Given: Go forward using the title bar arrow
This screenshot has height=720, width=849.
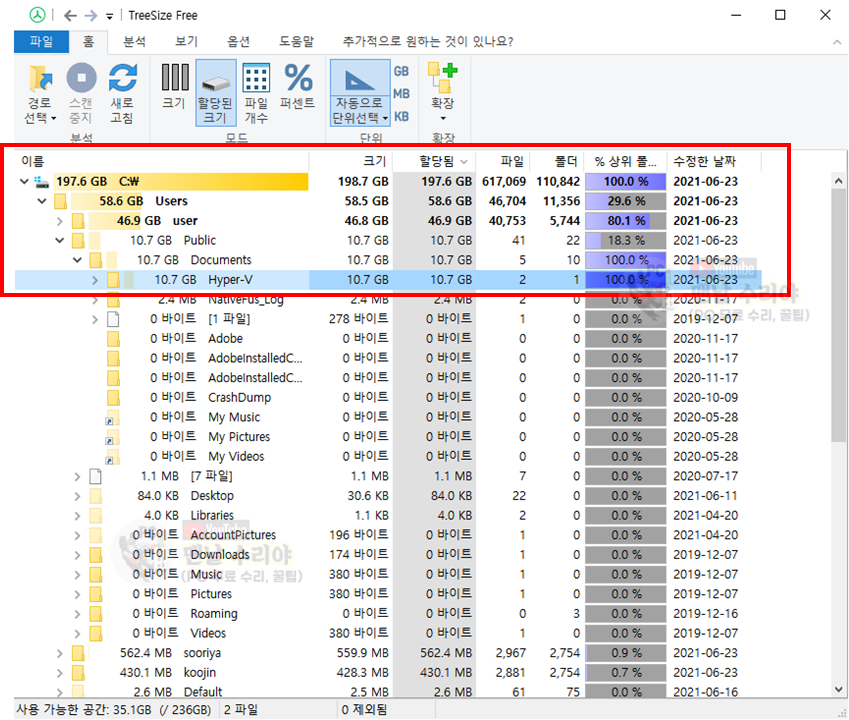Looking at the screenshot, I should (91, 15).
